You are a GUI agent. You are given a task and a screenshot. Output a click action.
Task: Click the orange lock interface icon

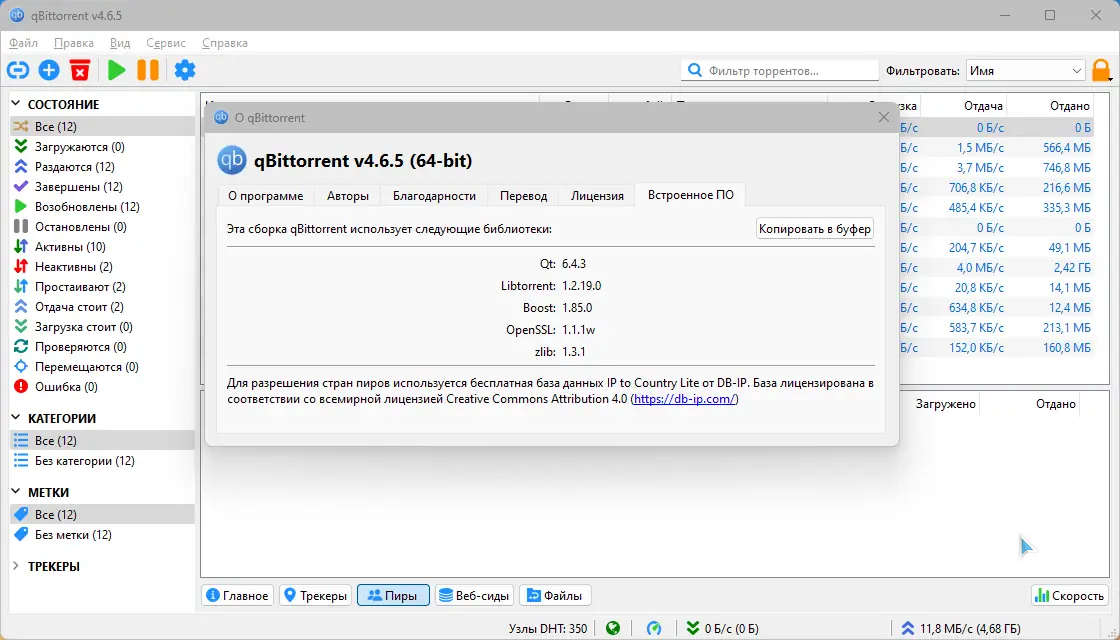pyautogui.click(x=1101, y=71)
